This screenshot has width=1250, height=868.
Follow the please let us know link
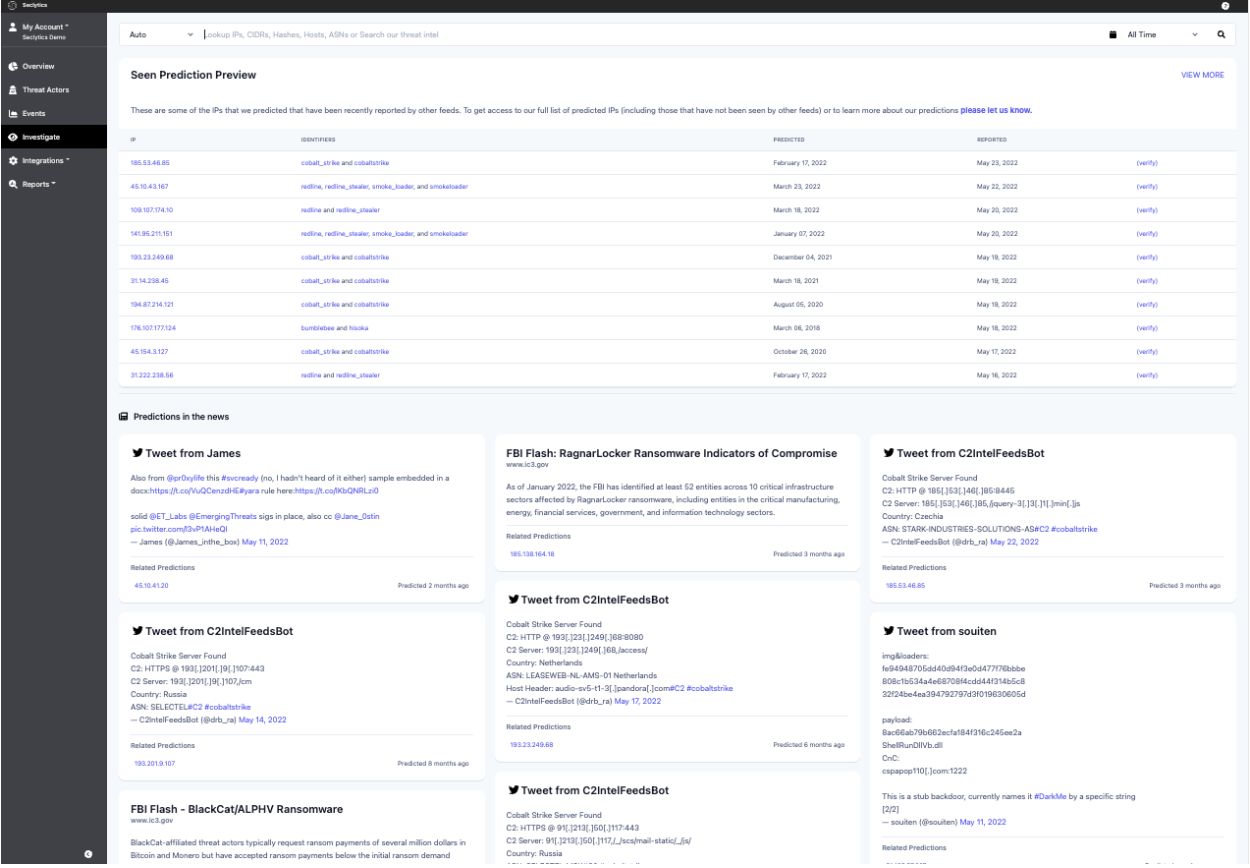click(996, 110)
